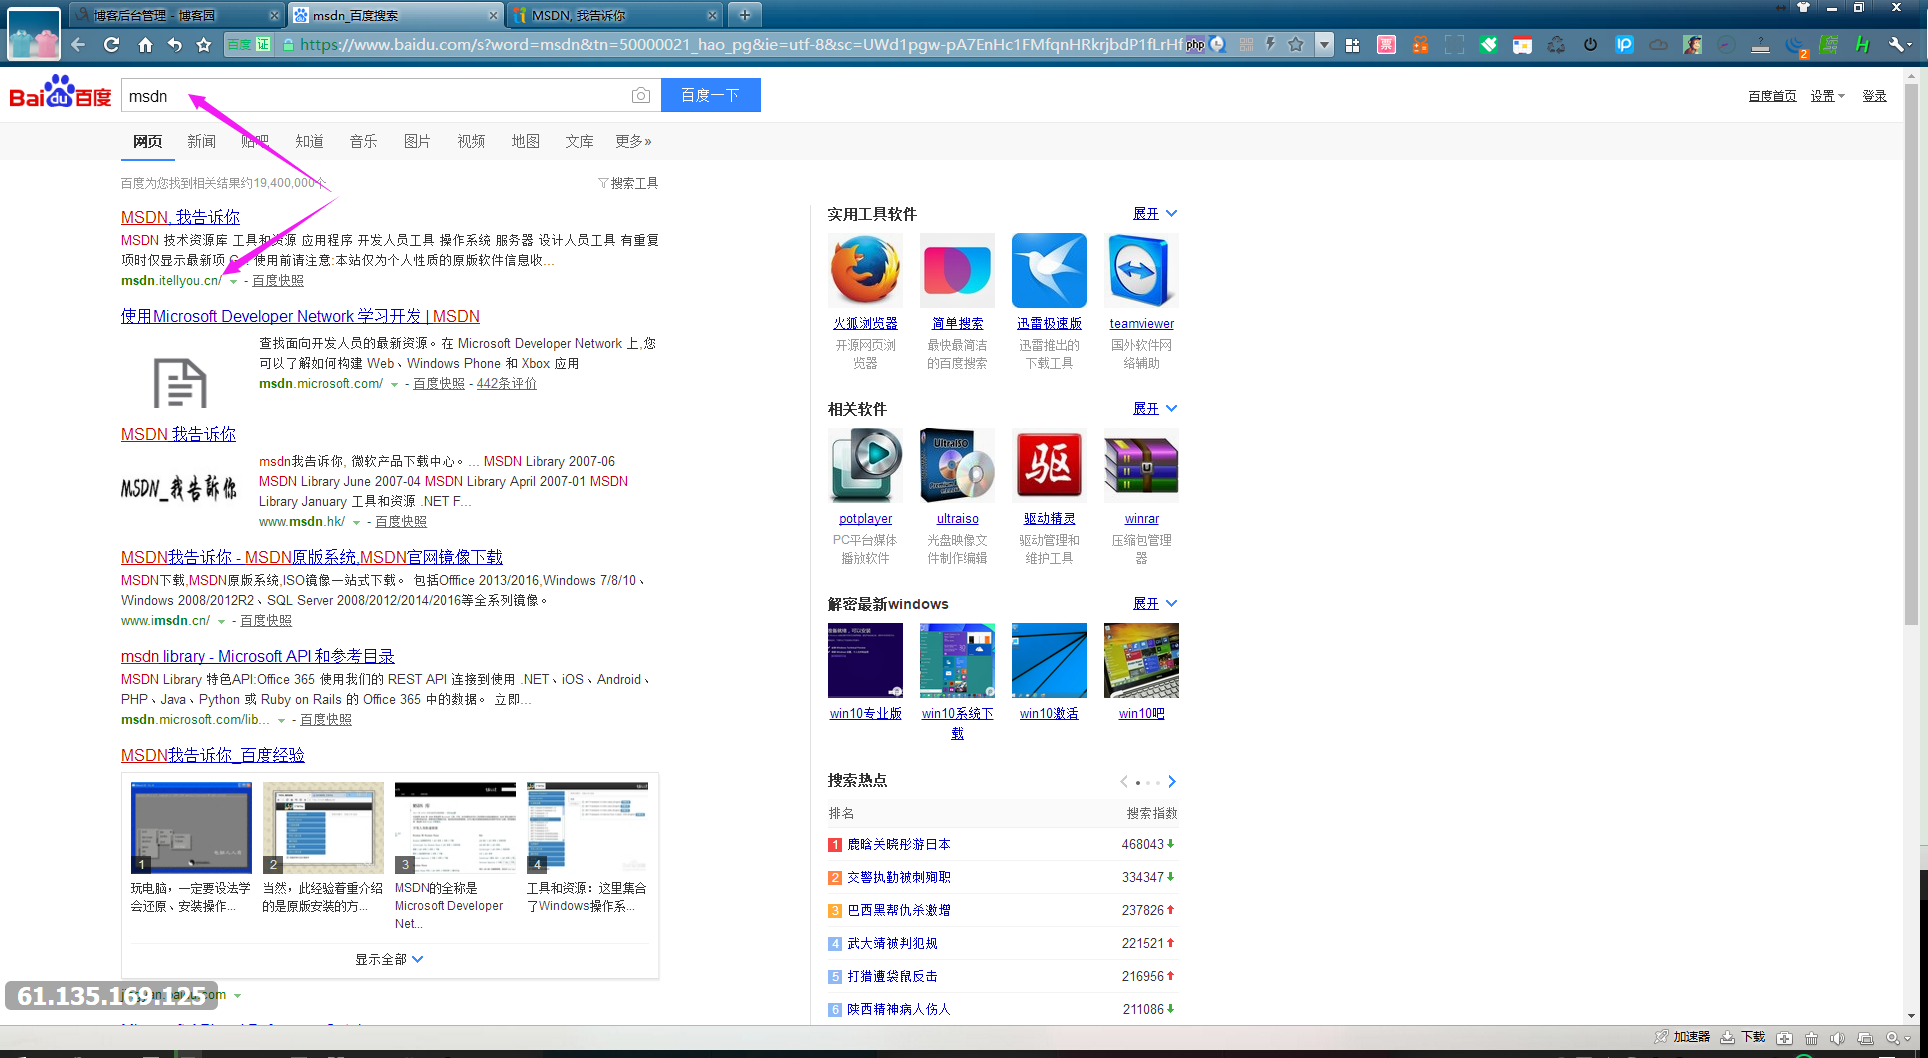Screen dimensions: 1928x1058
Task: Click the 迅雷极速版 bird icon
Action: (x=1049, y=270)
